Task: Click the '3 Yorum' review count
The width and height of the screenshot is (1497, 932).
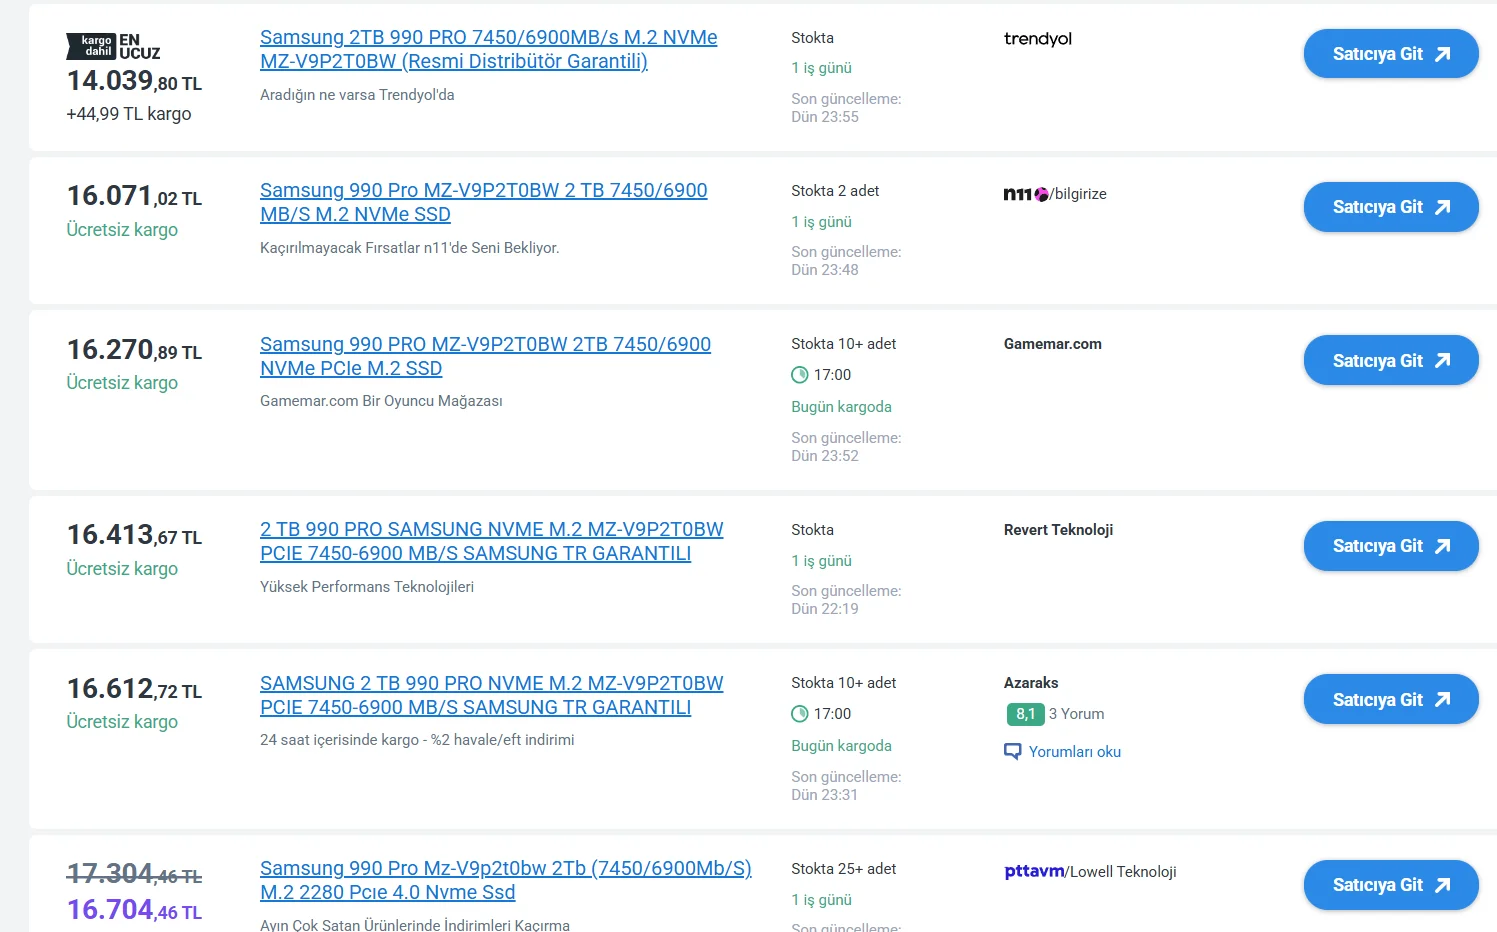Action: click(x=1077, y=714)
